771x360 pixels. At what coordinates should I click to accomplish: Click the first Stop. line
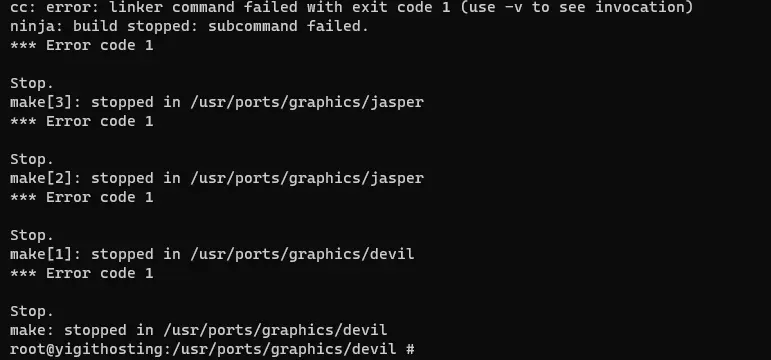[32, 83]
